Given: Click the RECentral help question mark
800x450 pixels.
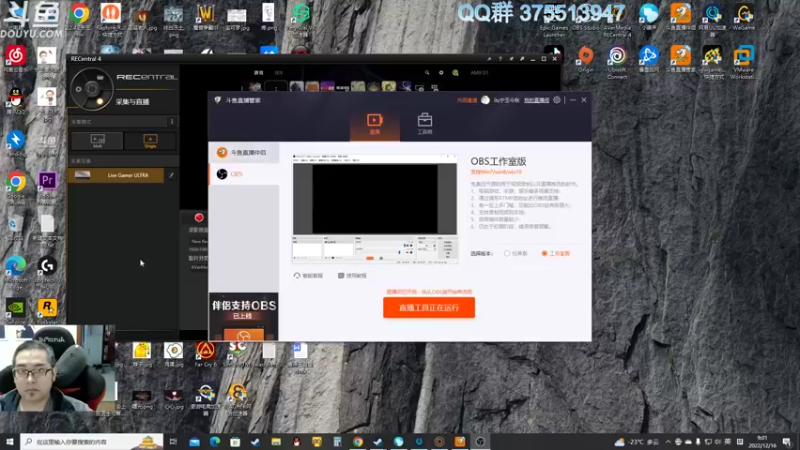Looking at the screenshot, I should pyautogui.click(x=500, y=59).
